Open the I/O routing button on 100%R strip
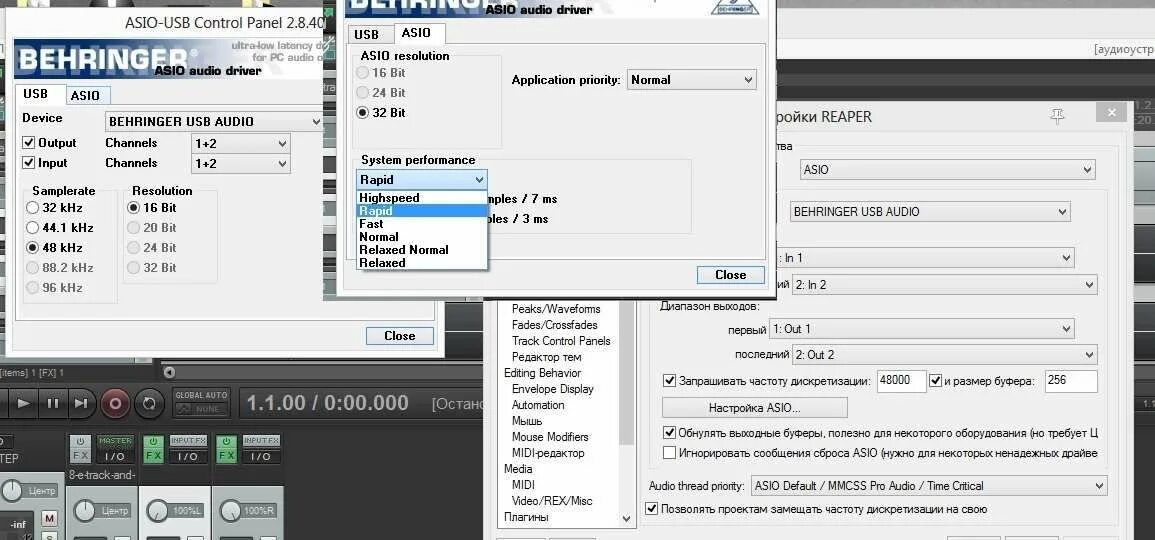The width and height of the screenshot is (1155, 540). point(261,456)
